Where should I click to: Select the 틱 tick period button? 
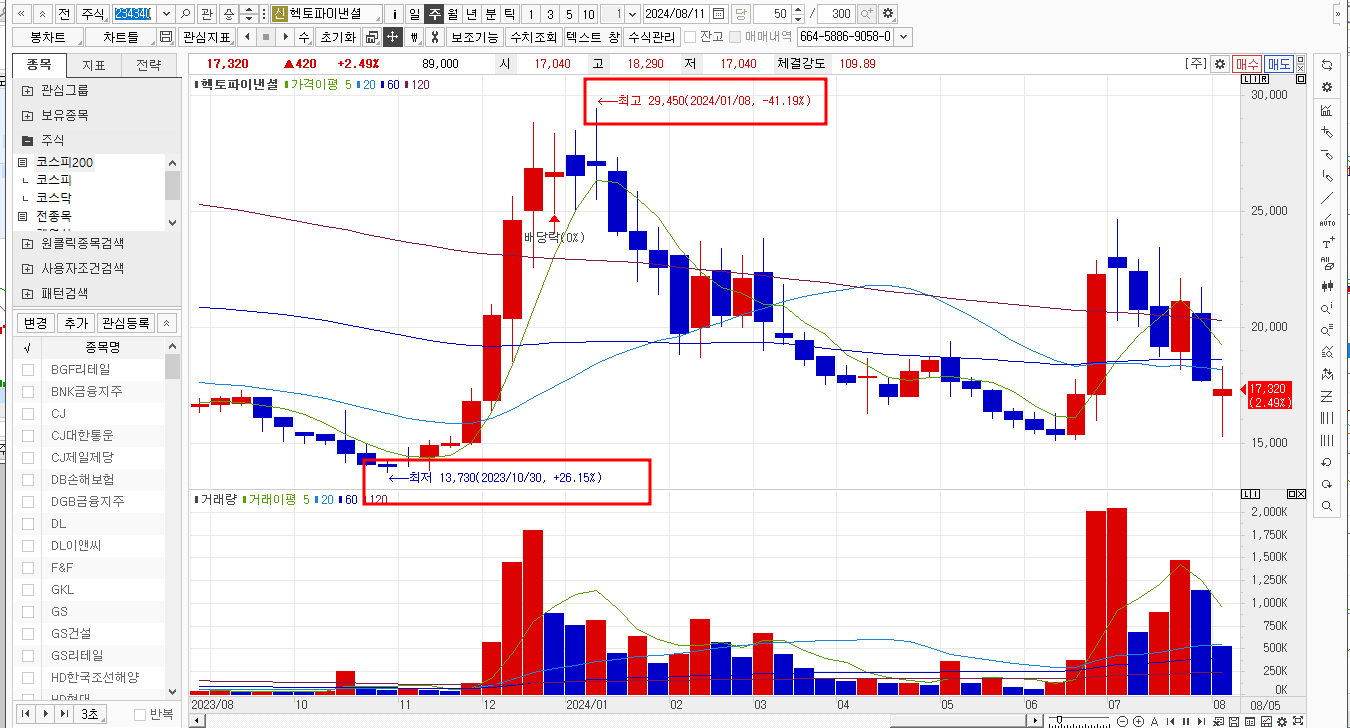click(510, 14)
